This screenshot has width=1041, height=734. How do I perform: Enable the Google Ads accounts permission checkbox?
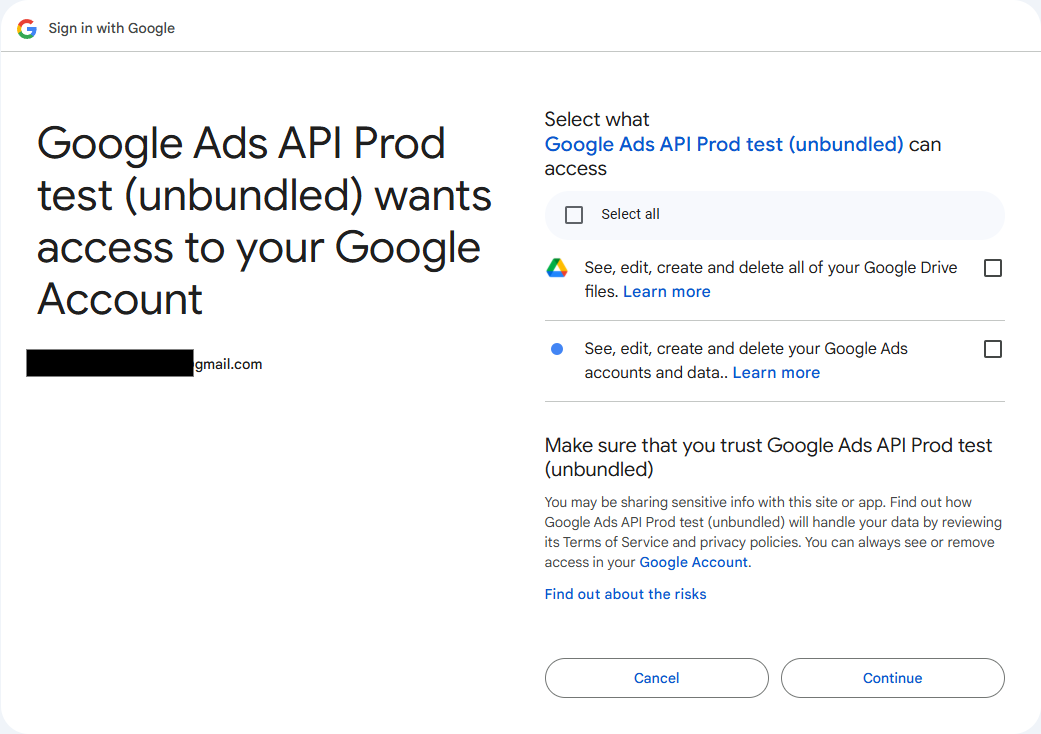coord(993,349)
